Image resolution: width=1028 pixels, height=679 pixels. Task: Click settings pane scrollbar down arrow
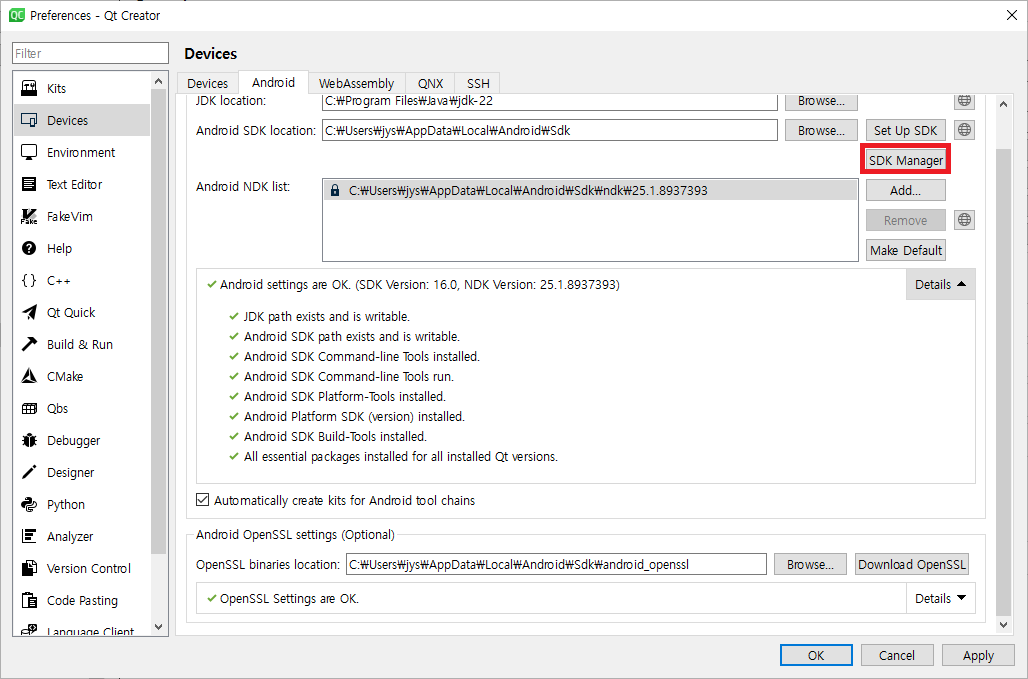pos(1003,625)
